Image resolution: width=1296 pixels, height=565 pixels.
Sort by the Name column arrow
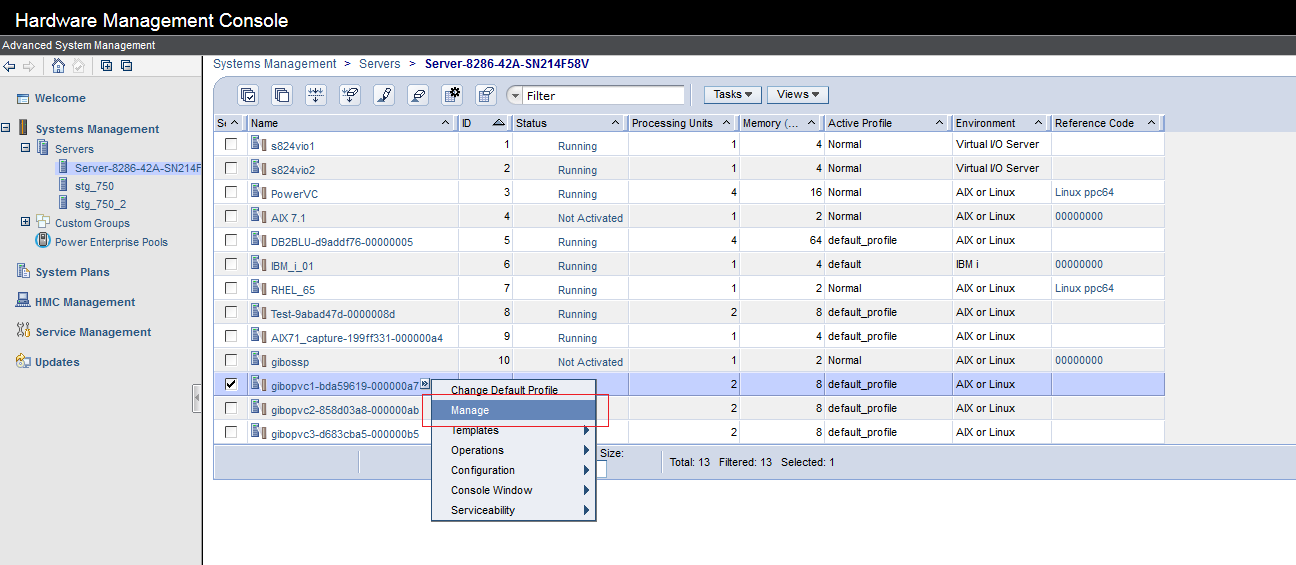point(446,123)
